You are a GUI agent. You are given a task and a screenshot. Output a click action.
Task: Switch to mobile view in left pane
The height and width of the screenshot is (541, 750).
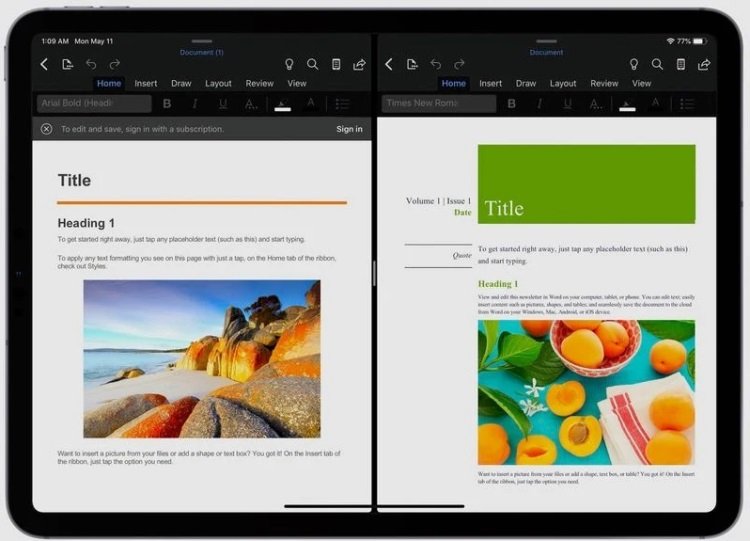(336, 64)
